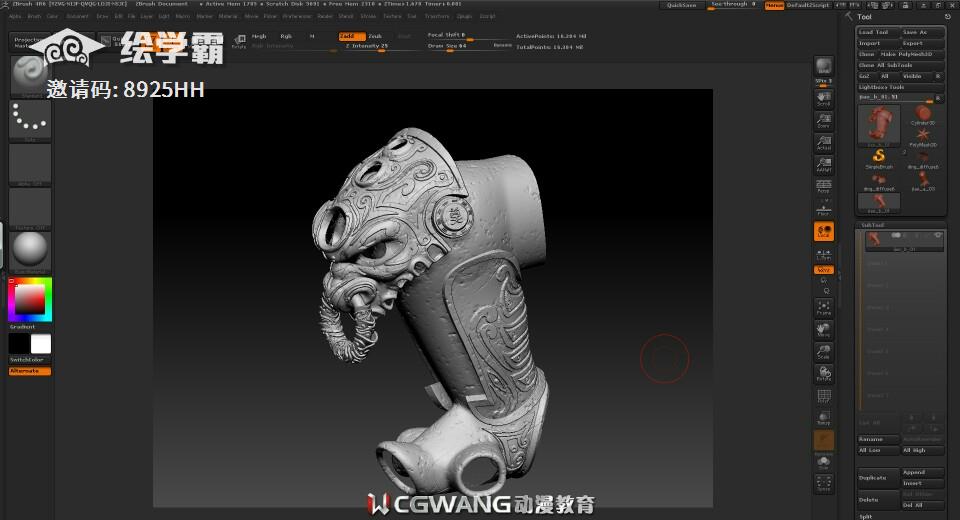The height and width of the screenshot is (520, 960).
Task: Click the Load Tool button
Action: pyautogui.click(x=878, y=32)
